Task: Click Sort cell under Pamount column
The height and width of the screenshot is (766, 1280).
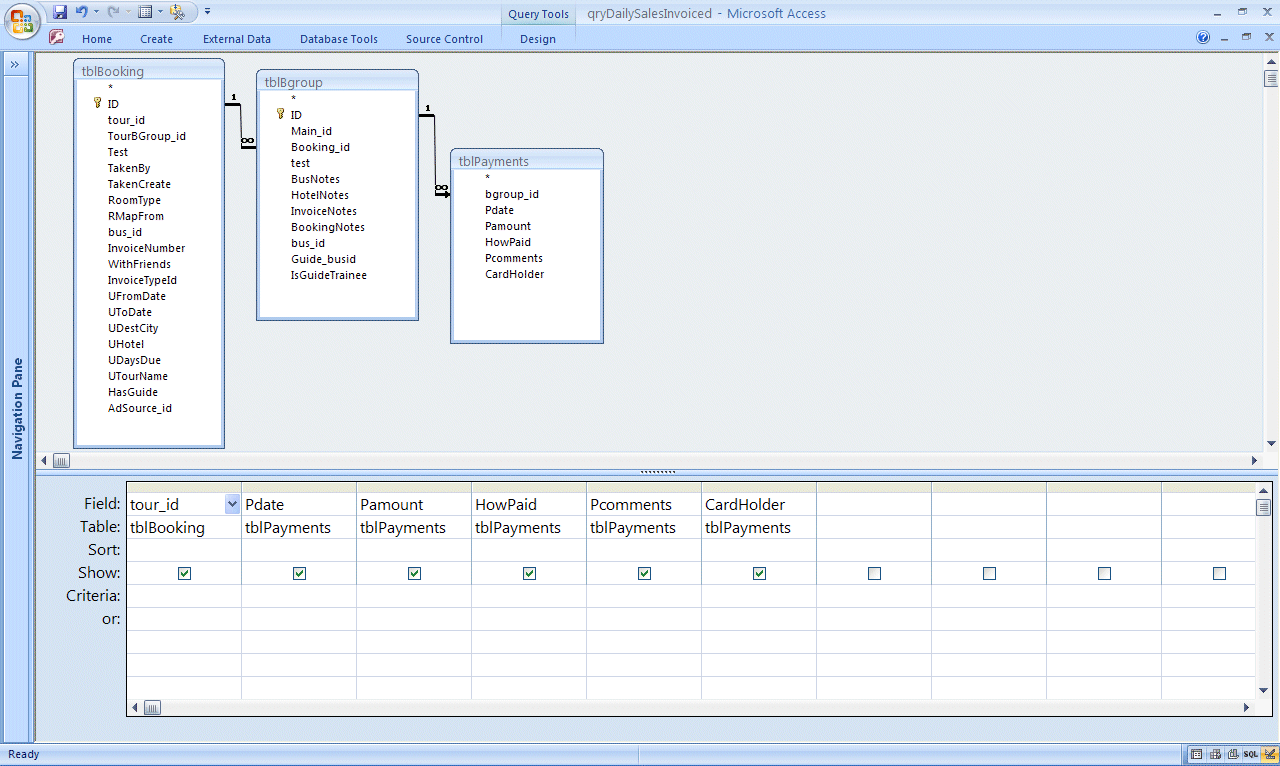Action: pos(414,550)
